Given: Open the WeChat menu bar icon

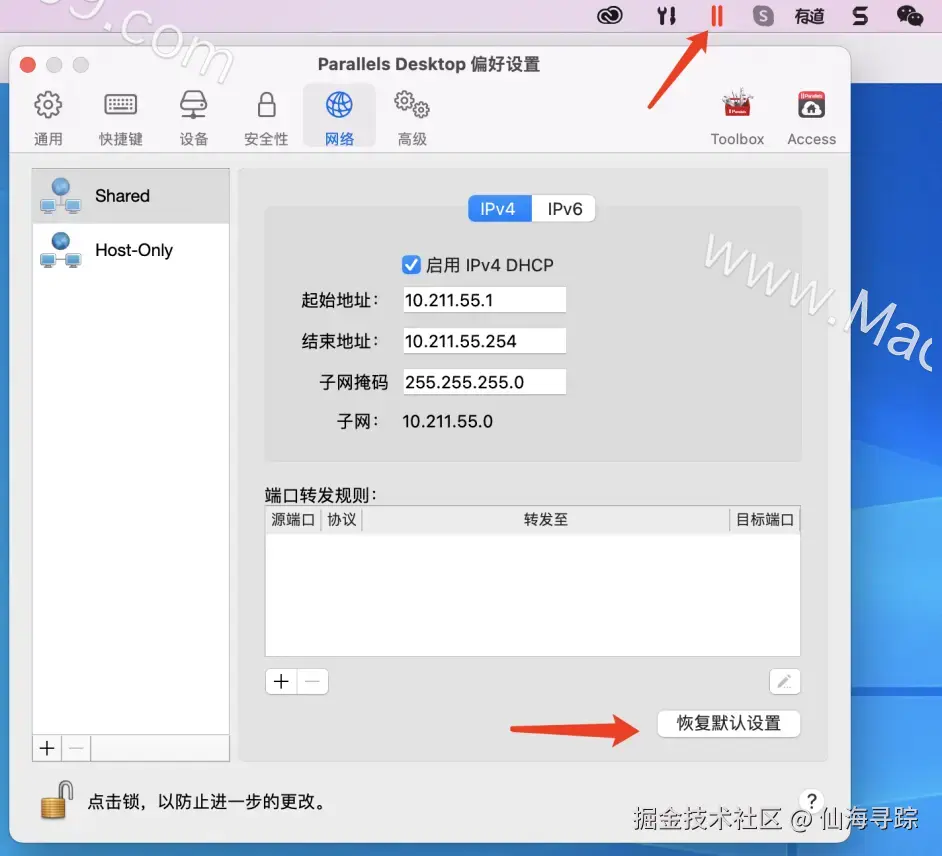Looking at the screenshot, I should [x=910, y=16].
